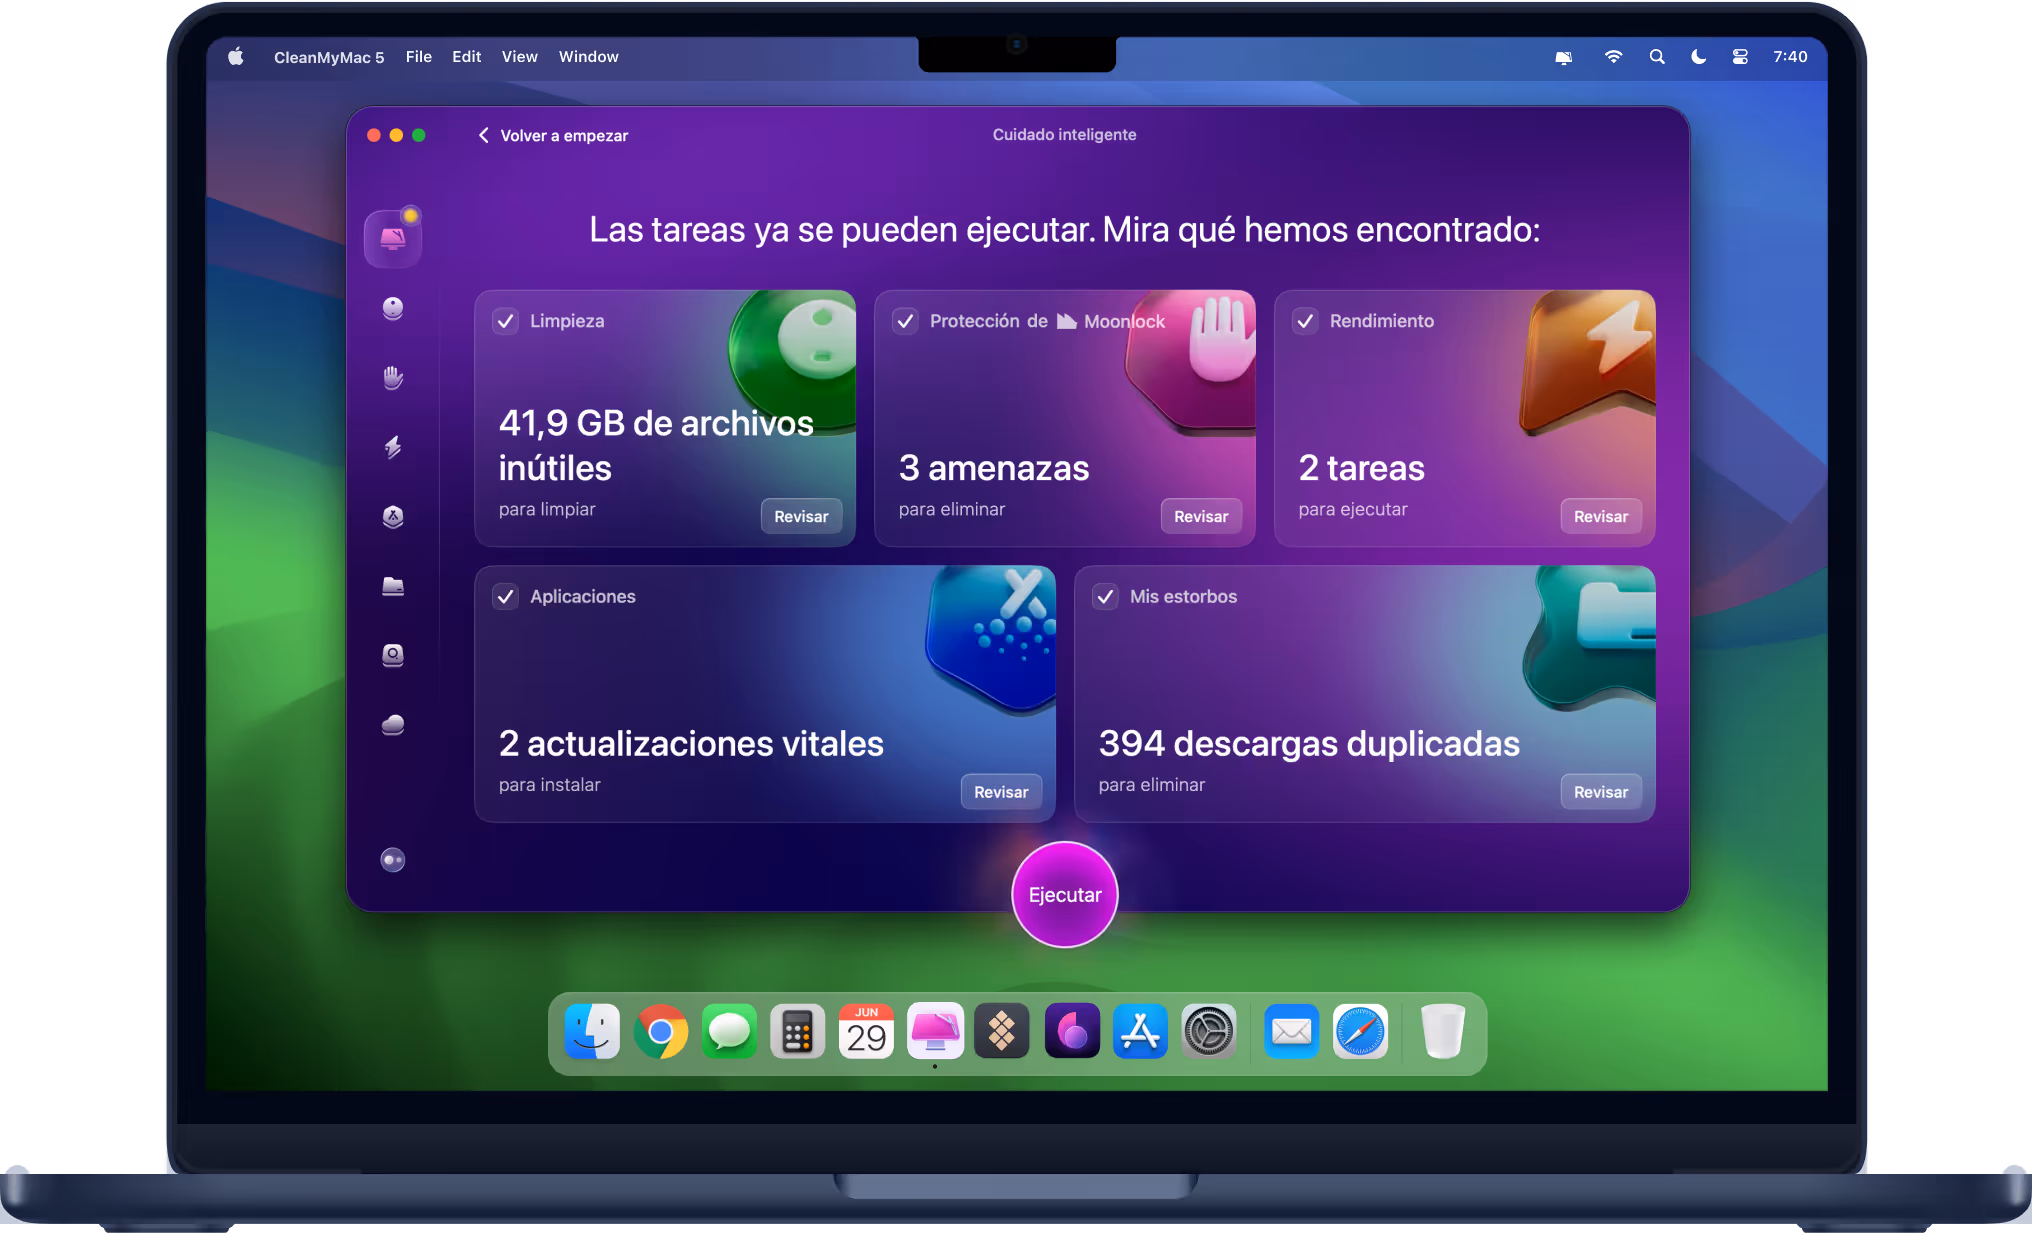Image resolution: width=2032 pixels, height=1233 pixels.
Task: Open the Cleanup sidebar module
Action: pyautogui.click(x=392, y=308)
